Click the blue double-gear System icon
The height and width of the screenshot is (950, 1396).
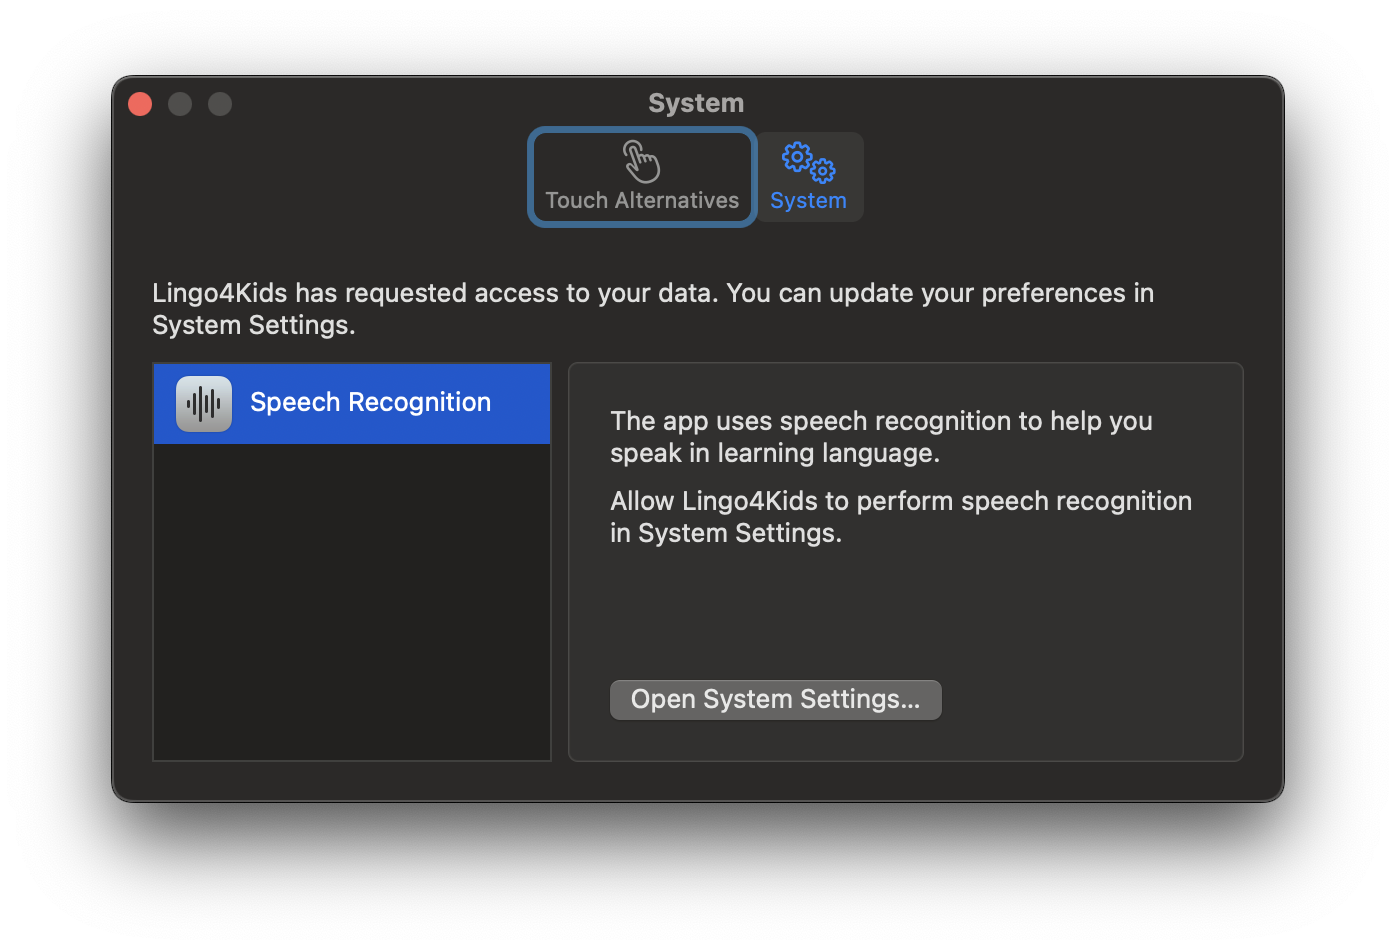pos(808,162)
